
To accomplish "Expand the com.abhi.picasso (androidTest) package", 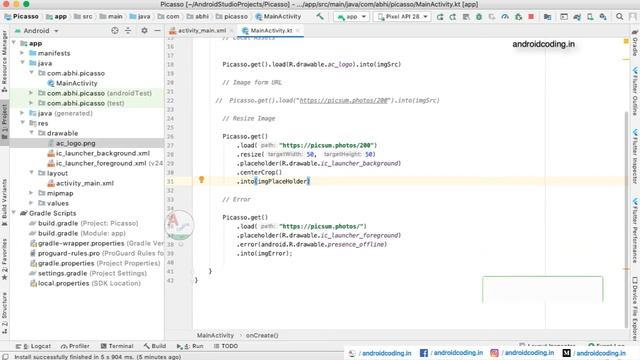I will click(32, 93).
